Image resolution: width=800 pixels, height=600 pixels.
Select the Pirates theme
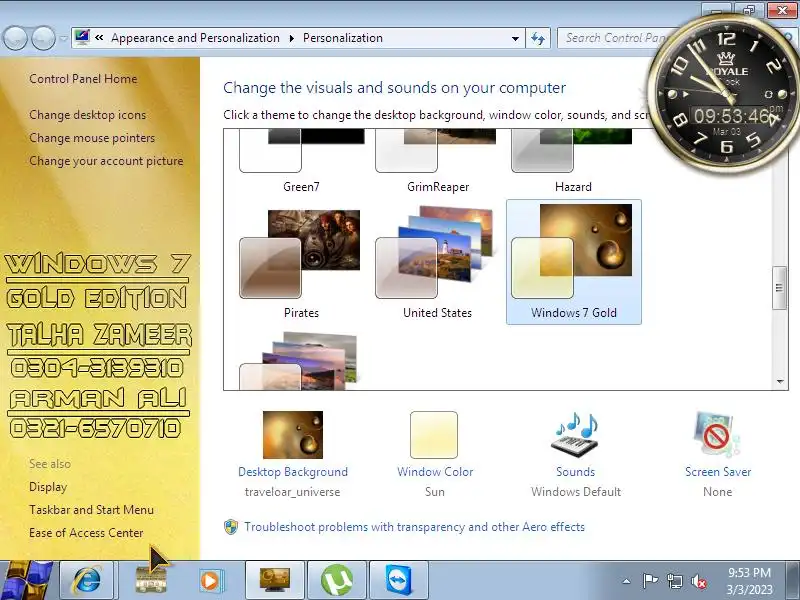[301, 262]
